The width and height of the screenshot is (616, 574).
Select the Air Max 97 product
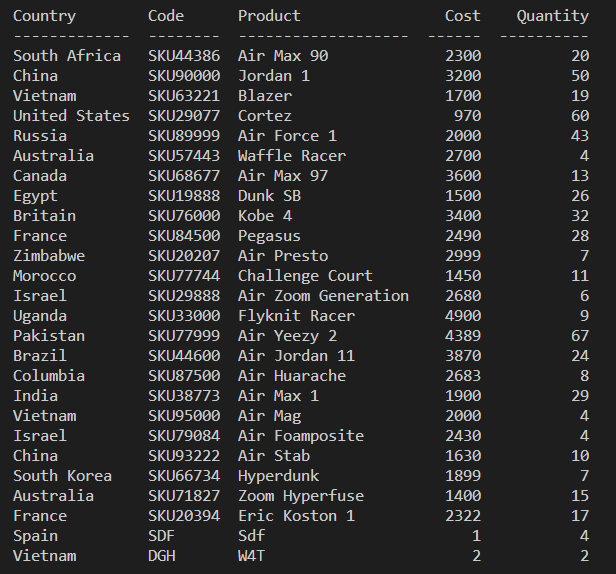pyautogui.click(x=283, y=176)
